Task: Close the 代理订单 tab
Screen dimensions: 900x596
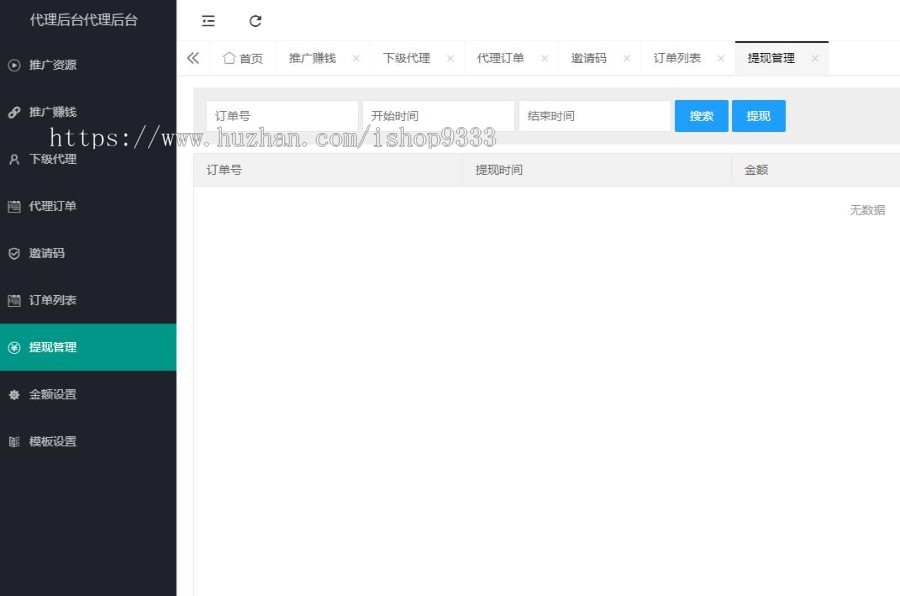Action: pyautogui.click(x=544, y=58)
